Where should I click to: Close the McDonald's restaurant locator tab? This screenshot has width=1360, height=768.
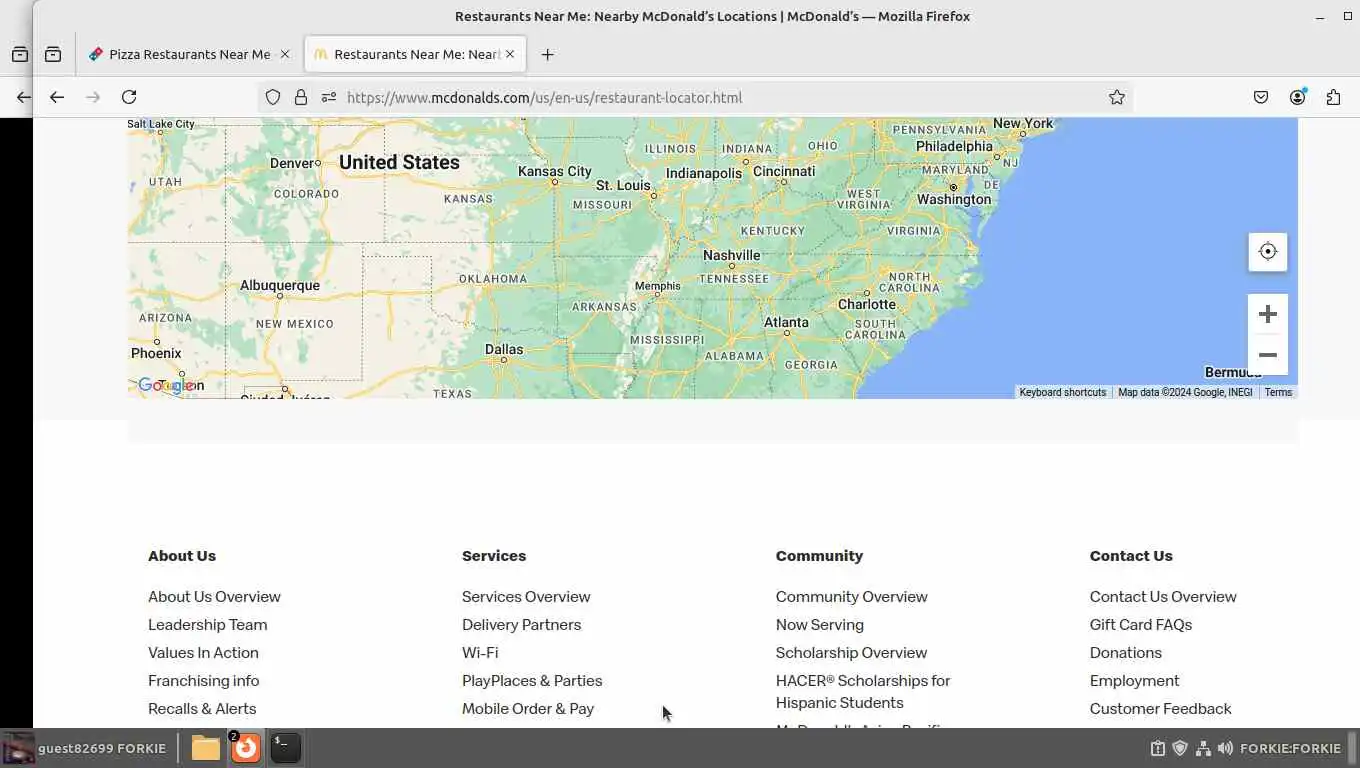pyautogui.click(x=510, y=54)
